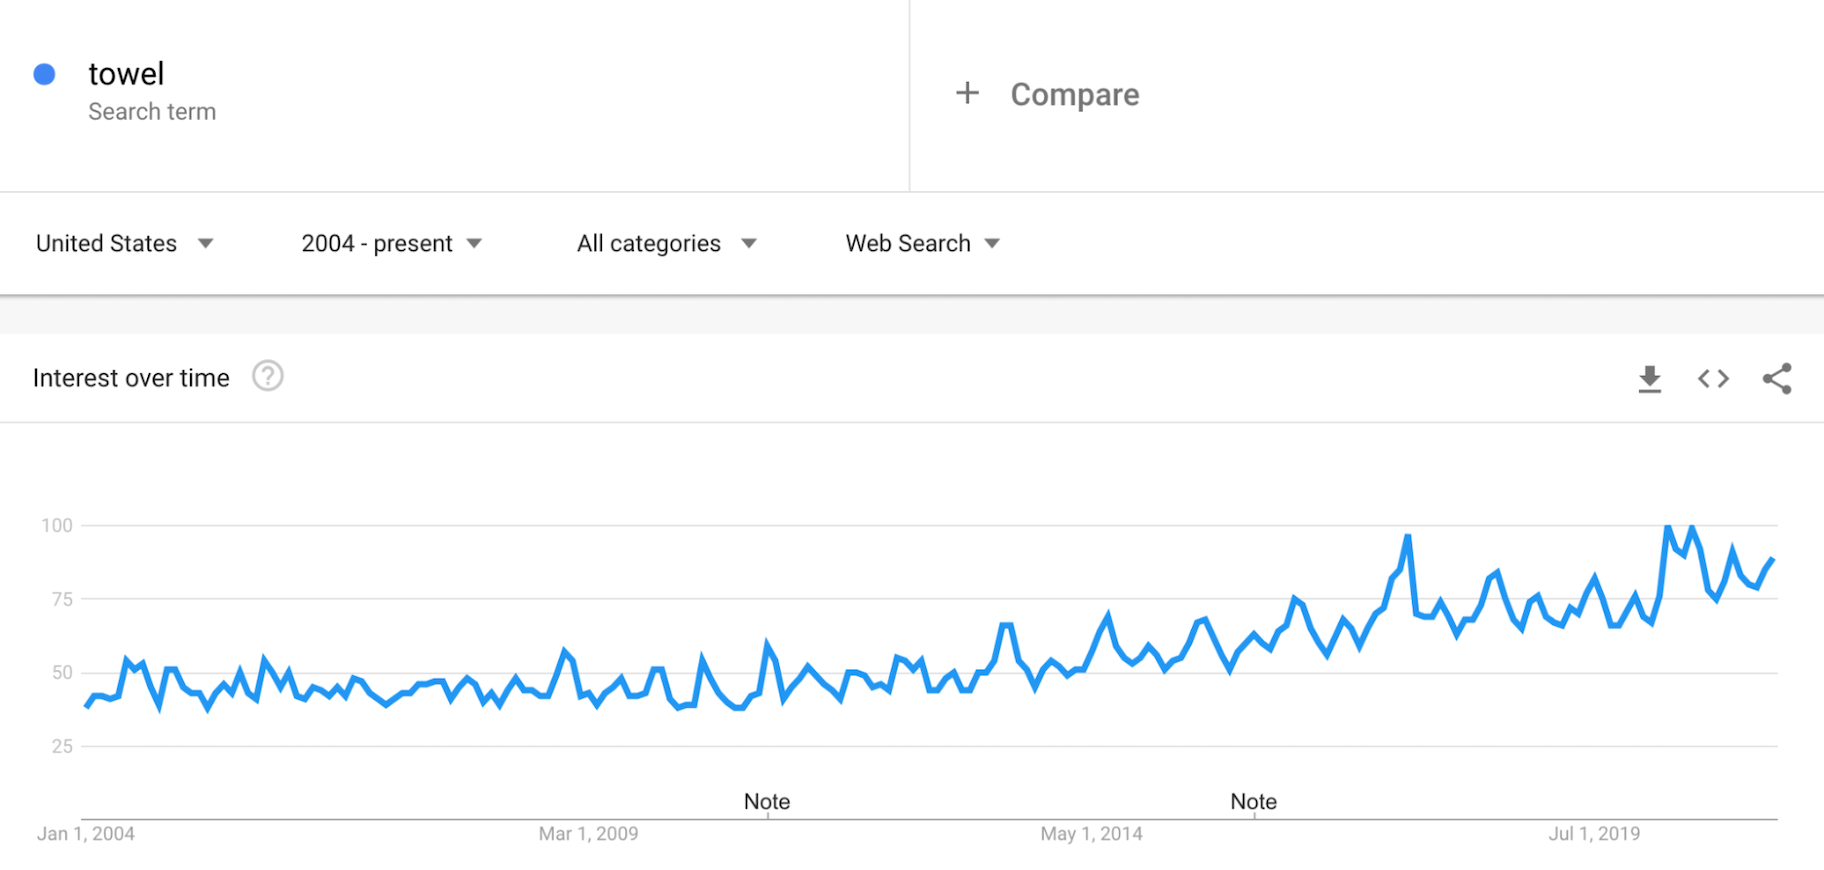Click the Interest over time heading
The image size is (1824, 870).
131,378
